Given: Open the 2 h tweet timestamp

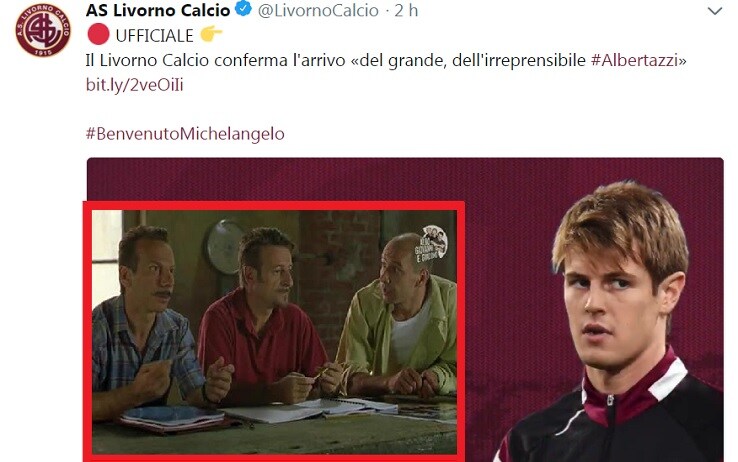Looking at the screenshot, I should tap(406, 10).
